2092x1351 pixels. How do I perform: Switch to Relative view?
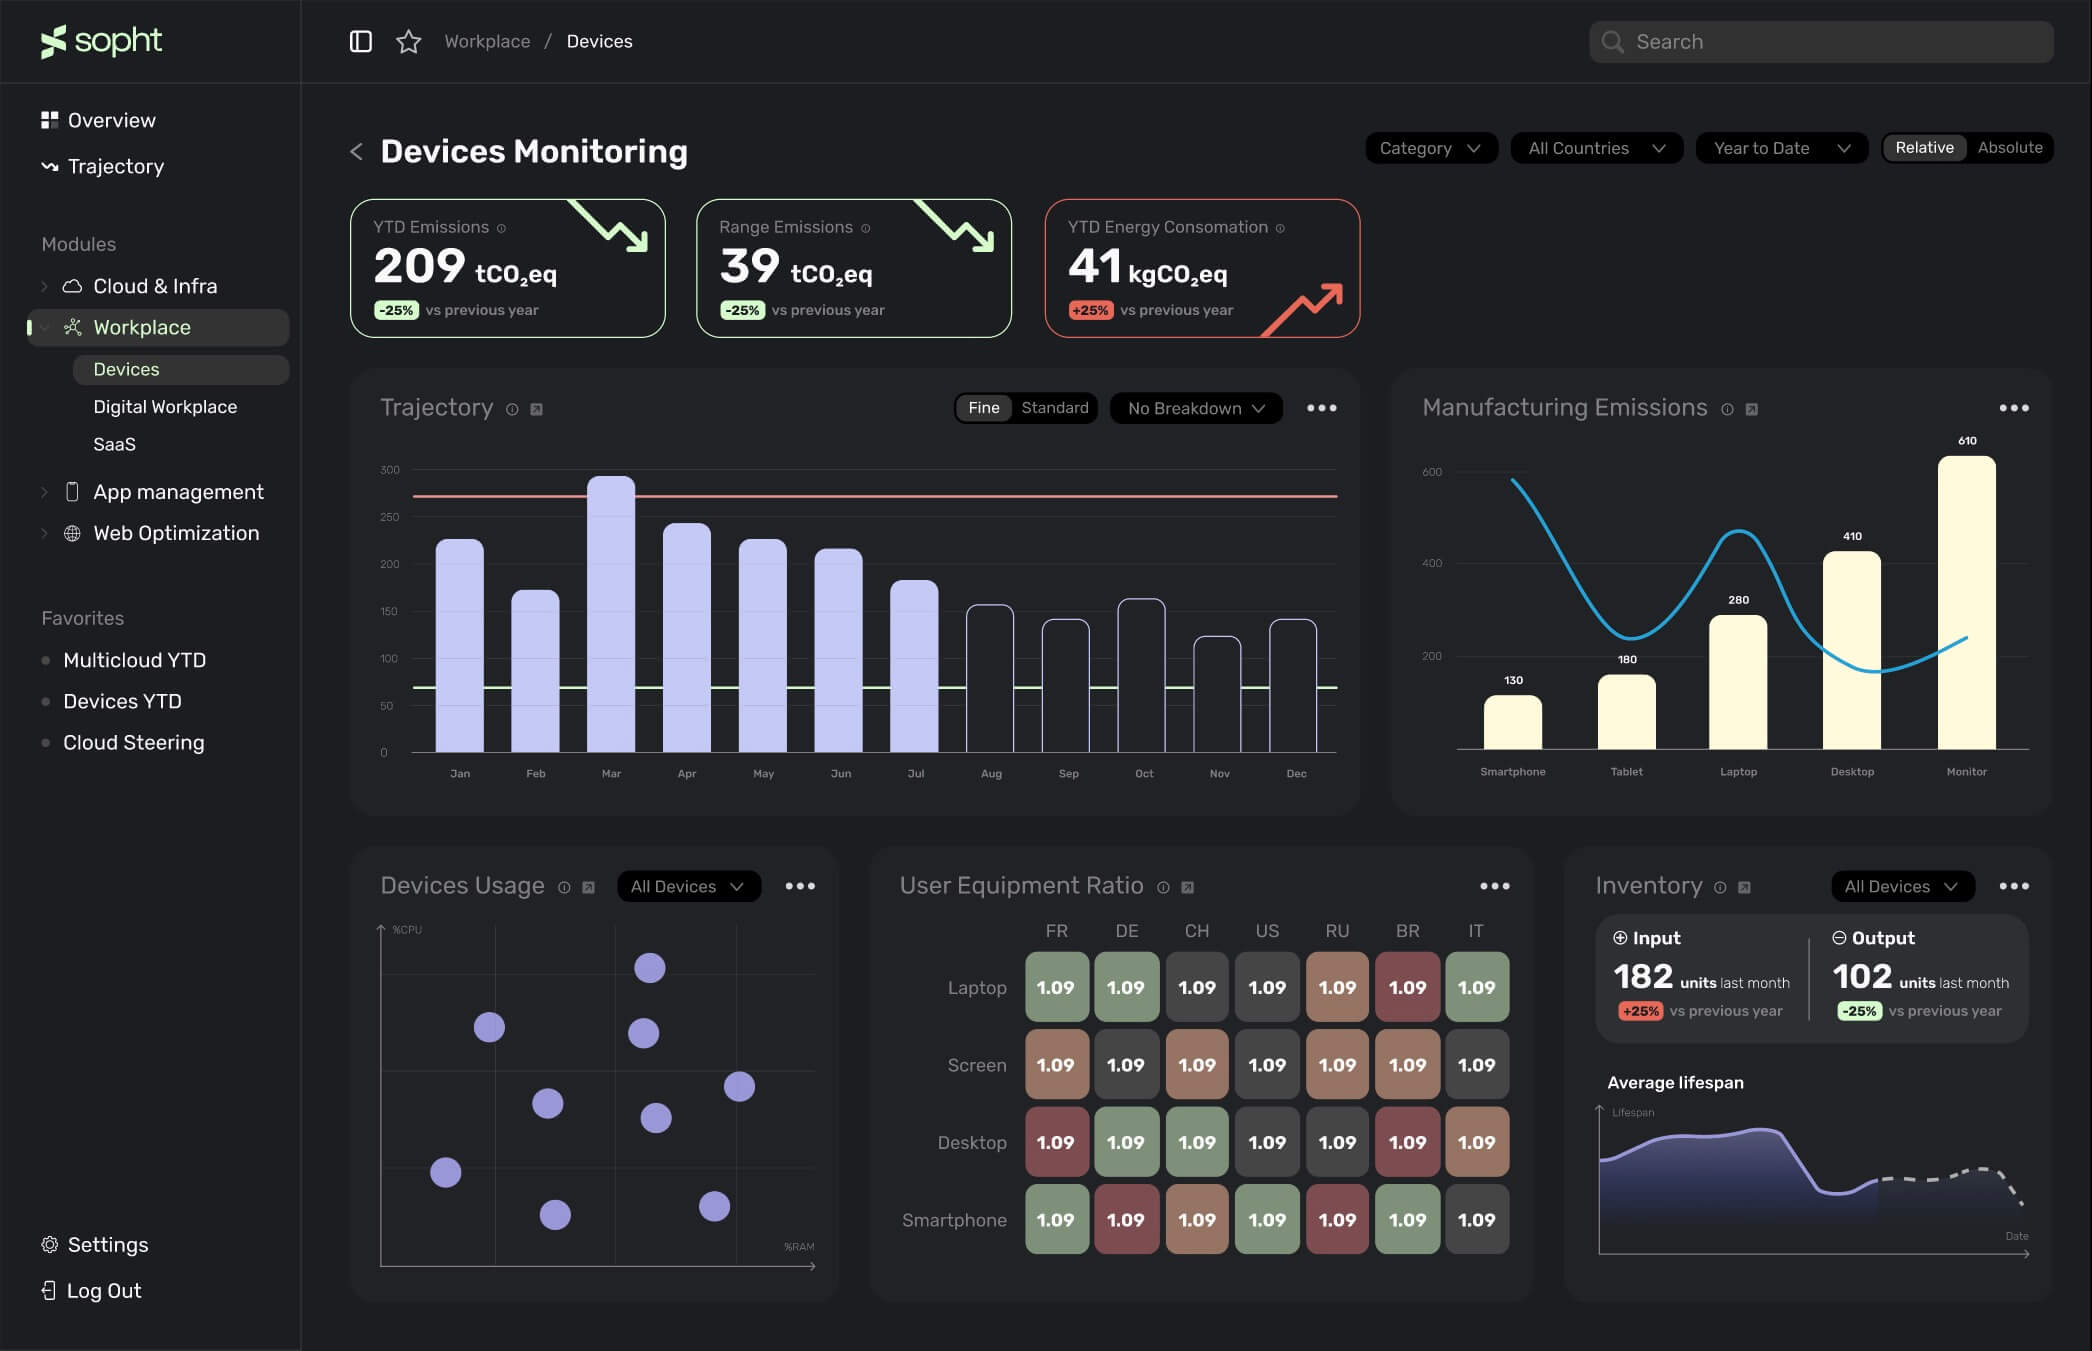1924,148
